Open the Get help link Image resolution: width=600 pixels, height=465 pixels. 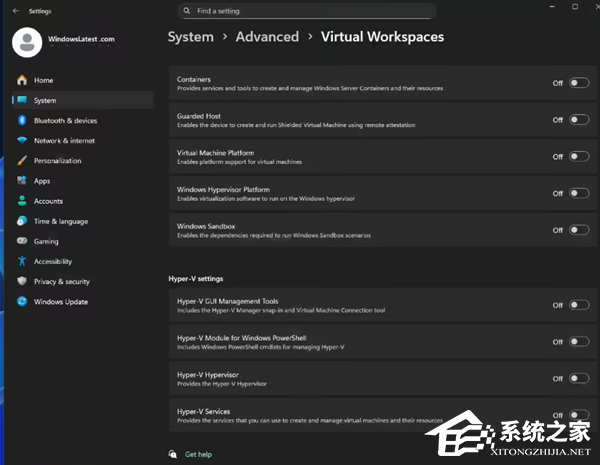pyautogui.click(x=198, y=454)
